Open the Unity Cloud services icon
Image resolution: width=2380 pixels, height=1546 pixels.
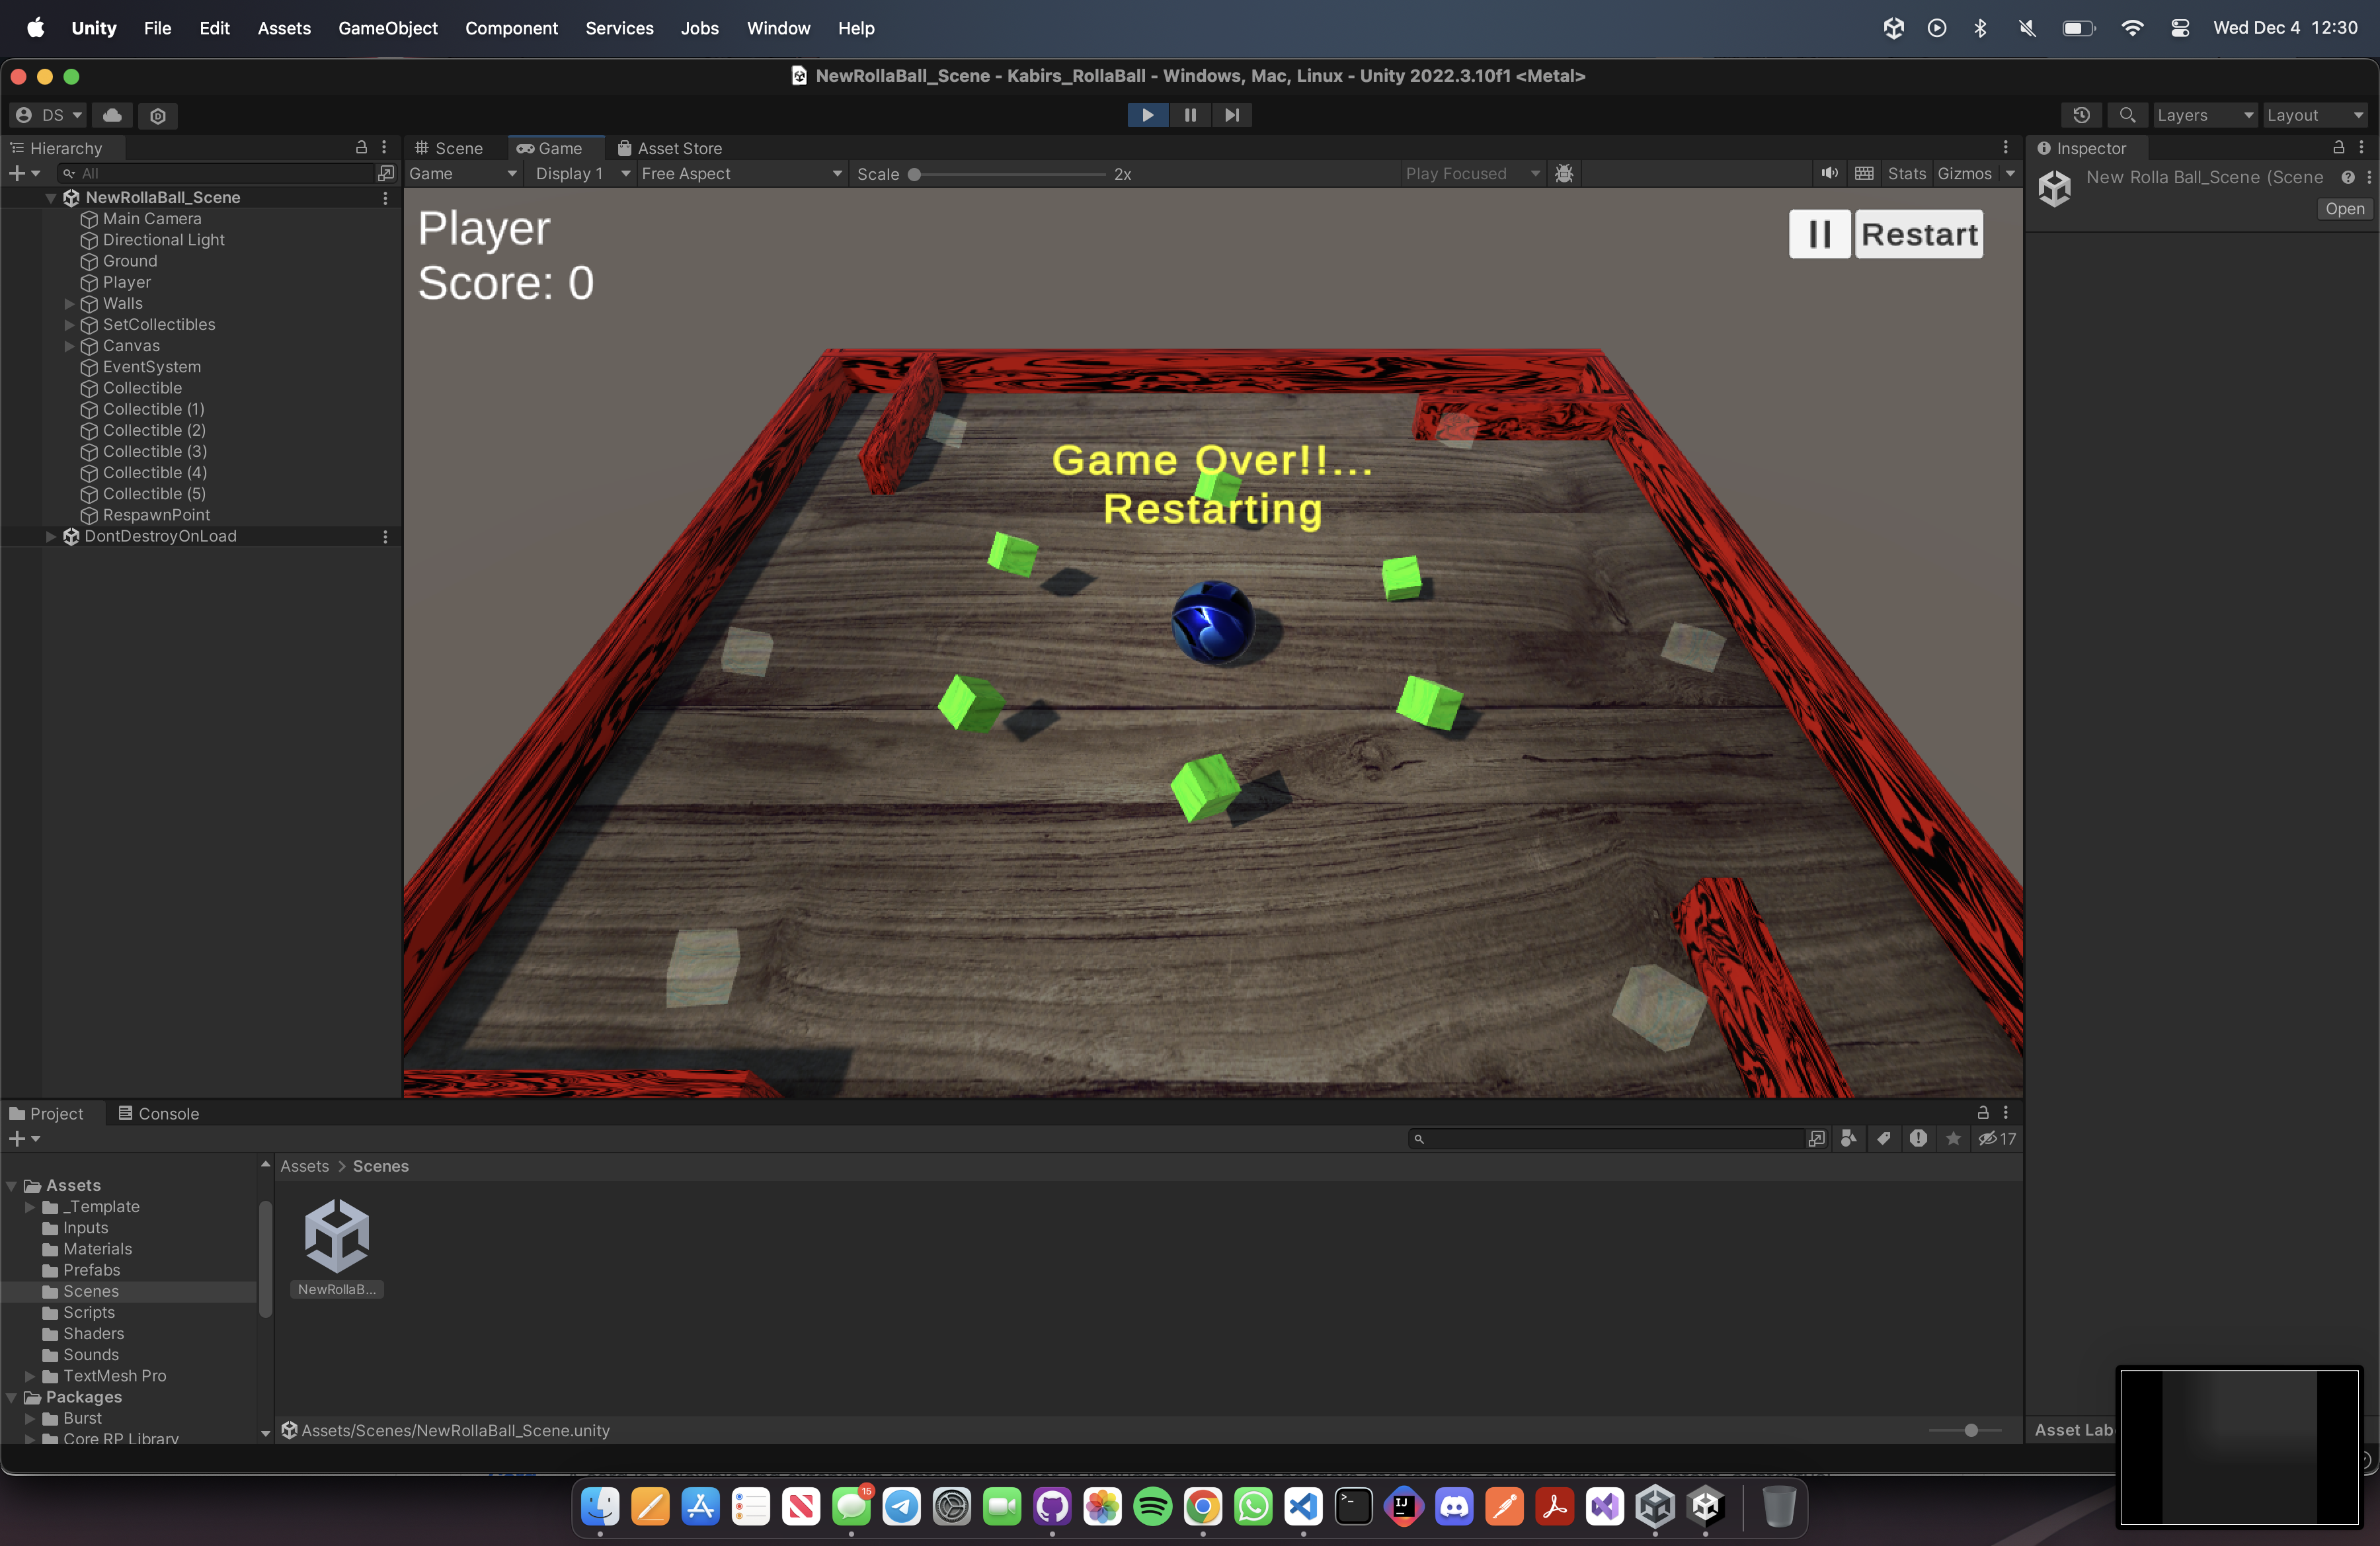click(112, 115)
